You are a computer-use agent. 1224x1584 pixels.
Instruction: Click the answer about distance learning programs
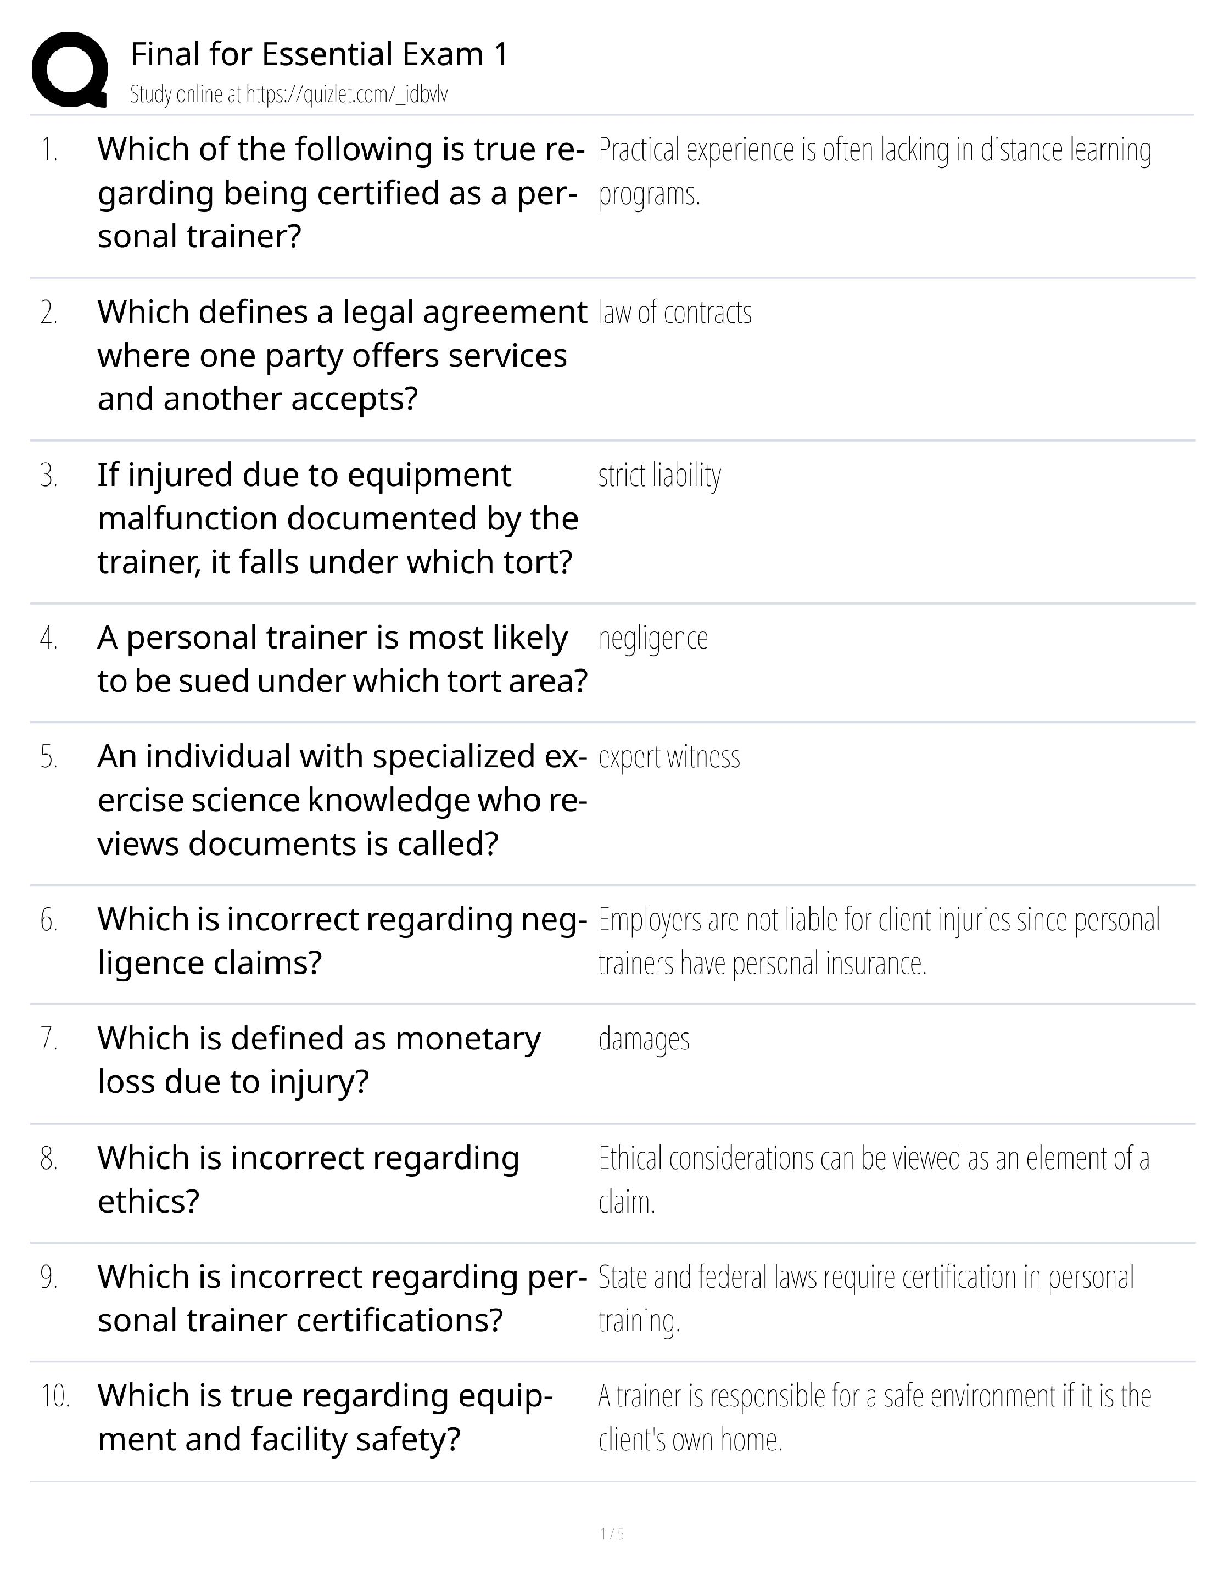874,171
